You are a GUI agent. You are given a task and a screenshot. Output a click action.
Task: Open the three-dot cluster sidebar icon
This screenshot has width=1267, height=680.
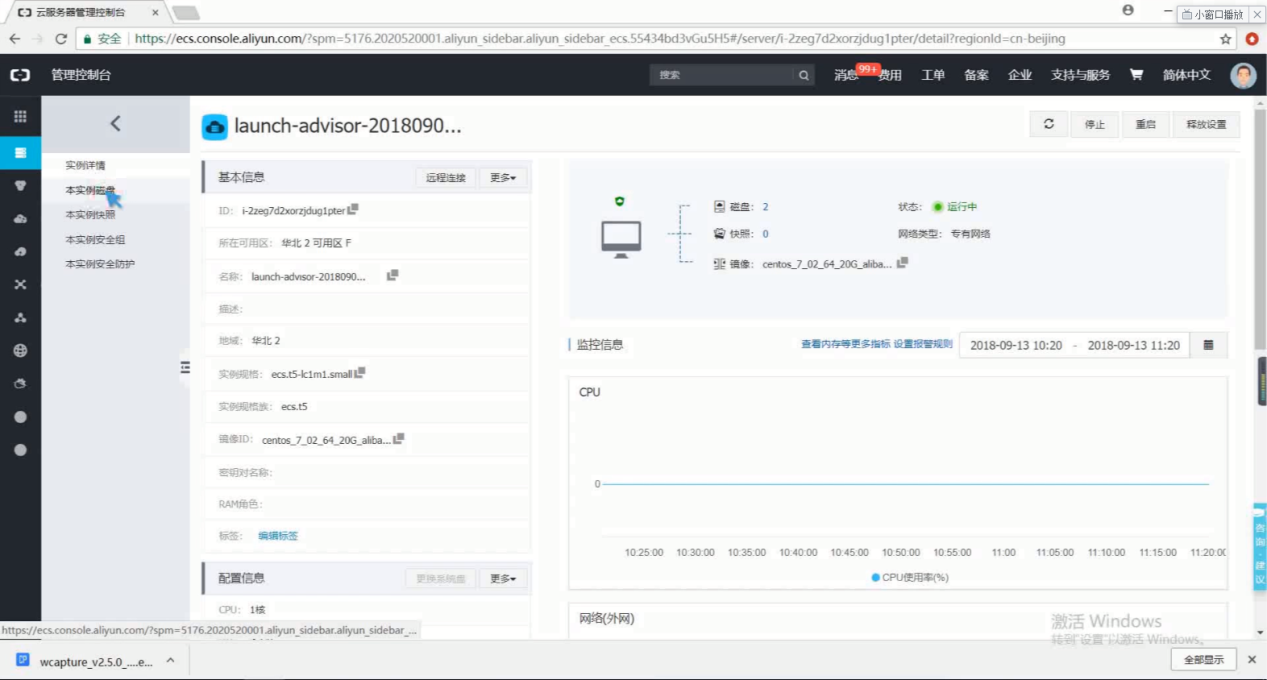(x=20, y=318)
